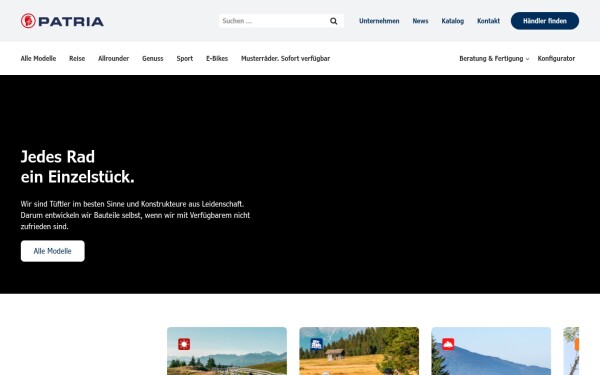
Task: Click the white Alle Modelle hero button
Action: pyautogui.click(x=52, y=251)
